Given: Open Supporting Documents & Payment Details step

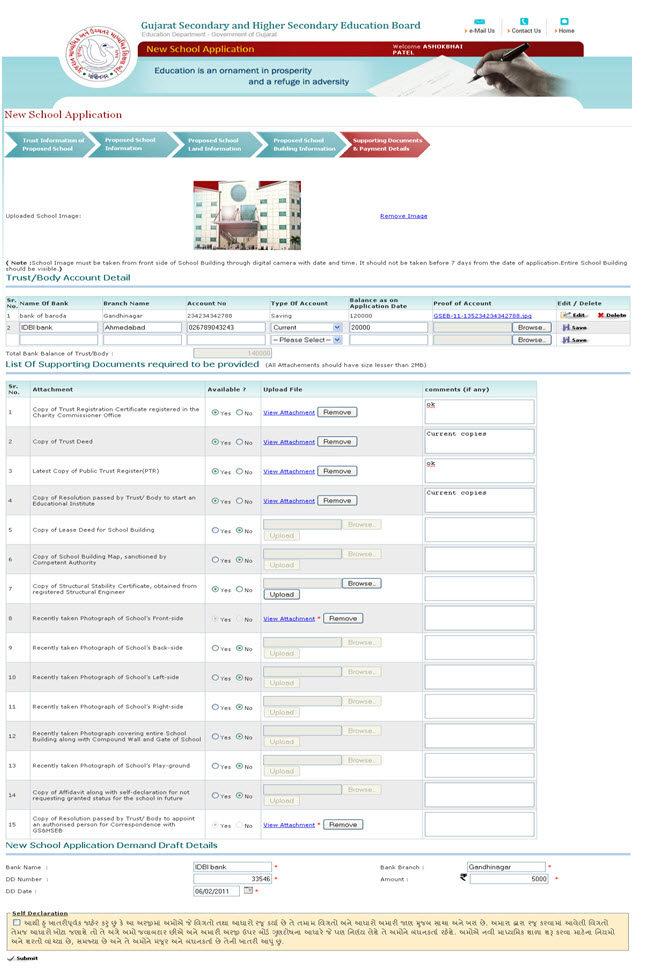Looking at the screenshot, I should 383,145.
